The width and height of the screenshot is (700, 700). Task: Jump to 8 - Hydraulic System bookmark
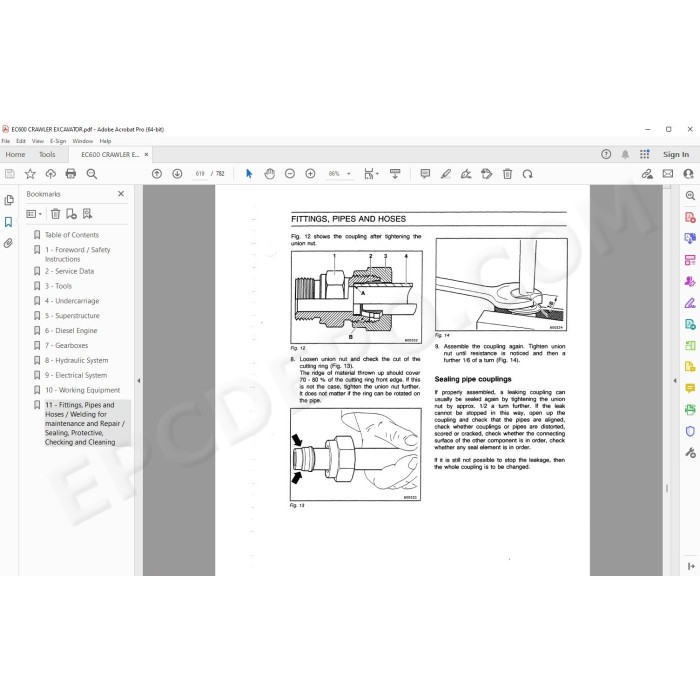pos(76,360)
